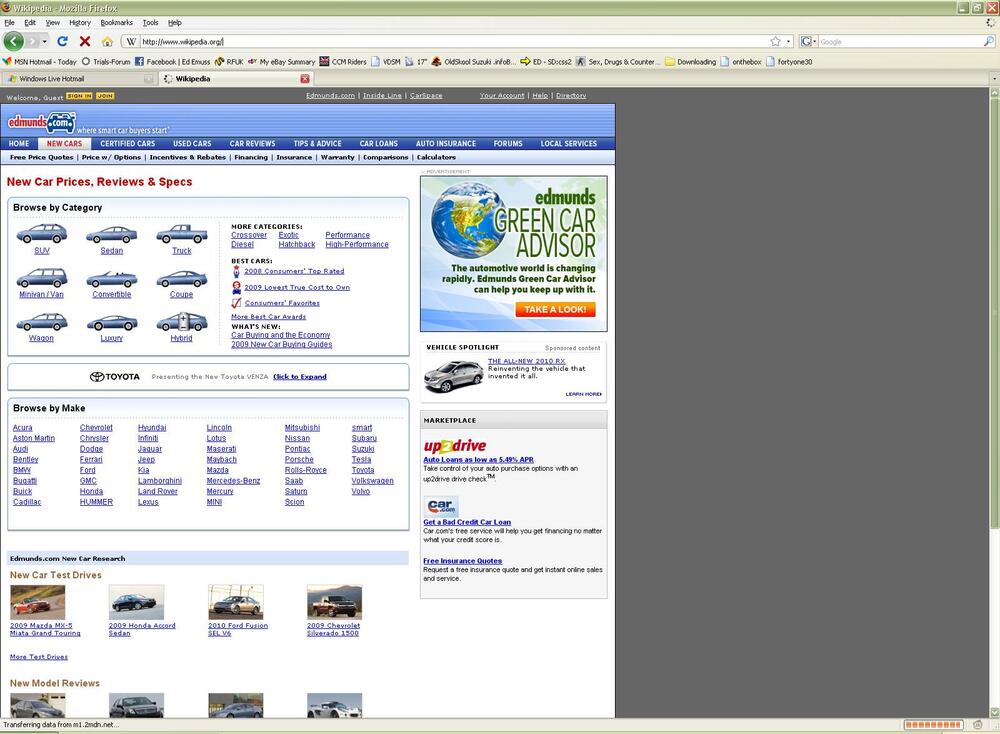Click the Truck category car icon
1000x734 pixels.
182,234
